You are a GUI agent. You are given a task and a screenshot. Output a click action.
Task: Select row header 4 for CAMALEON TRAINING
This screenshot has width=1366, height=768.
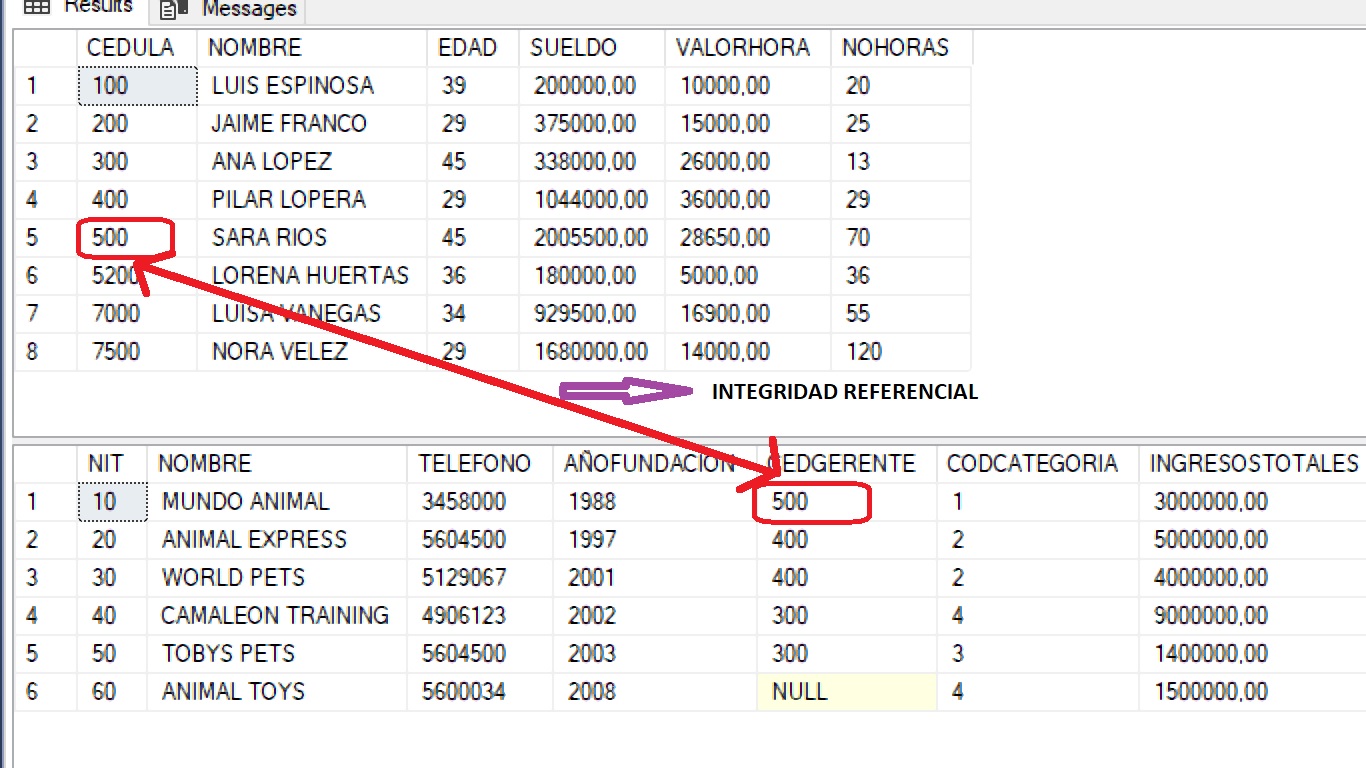(45, 616)
